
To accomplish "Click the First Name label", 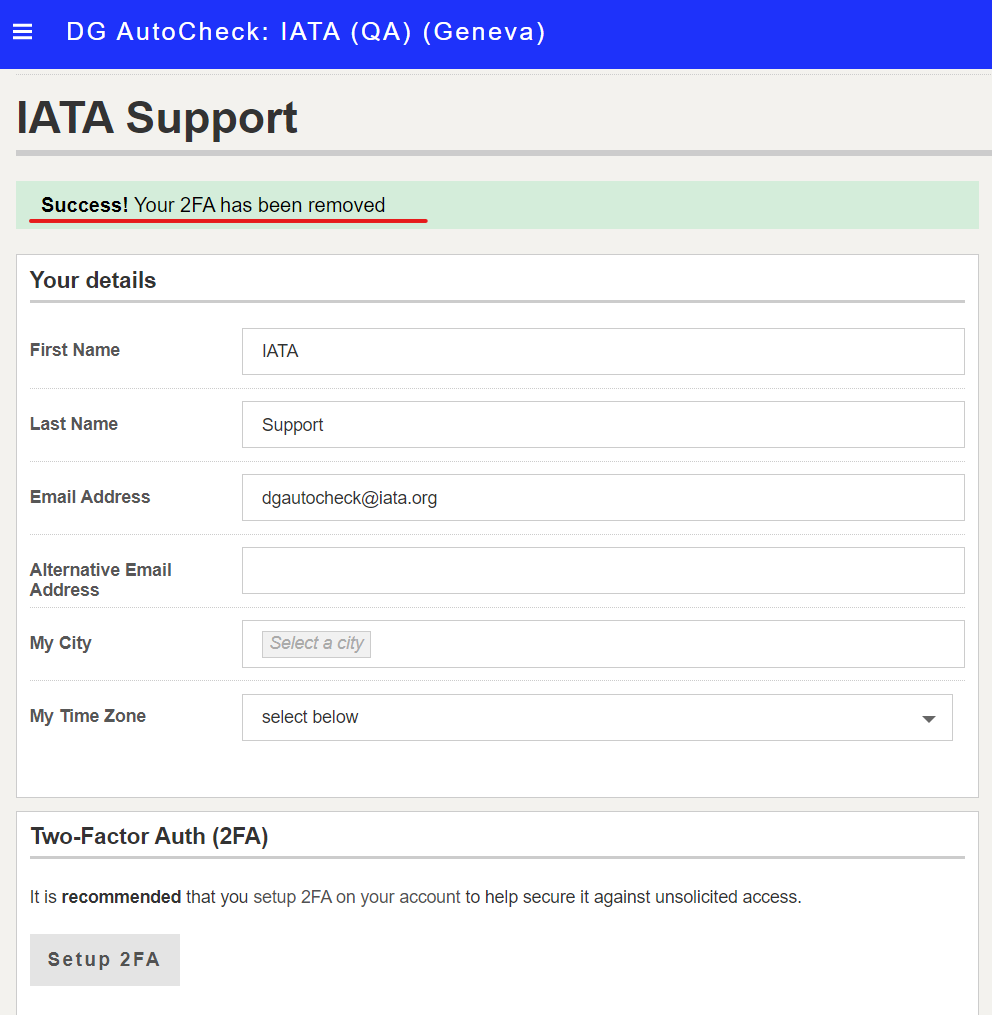I will (75, 350).
